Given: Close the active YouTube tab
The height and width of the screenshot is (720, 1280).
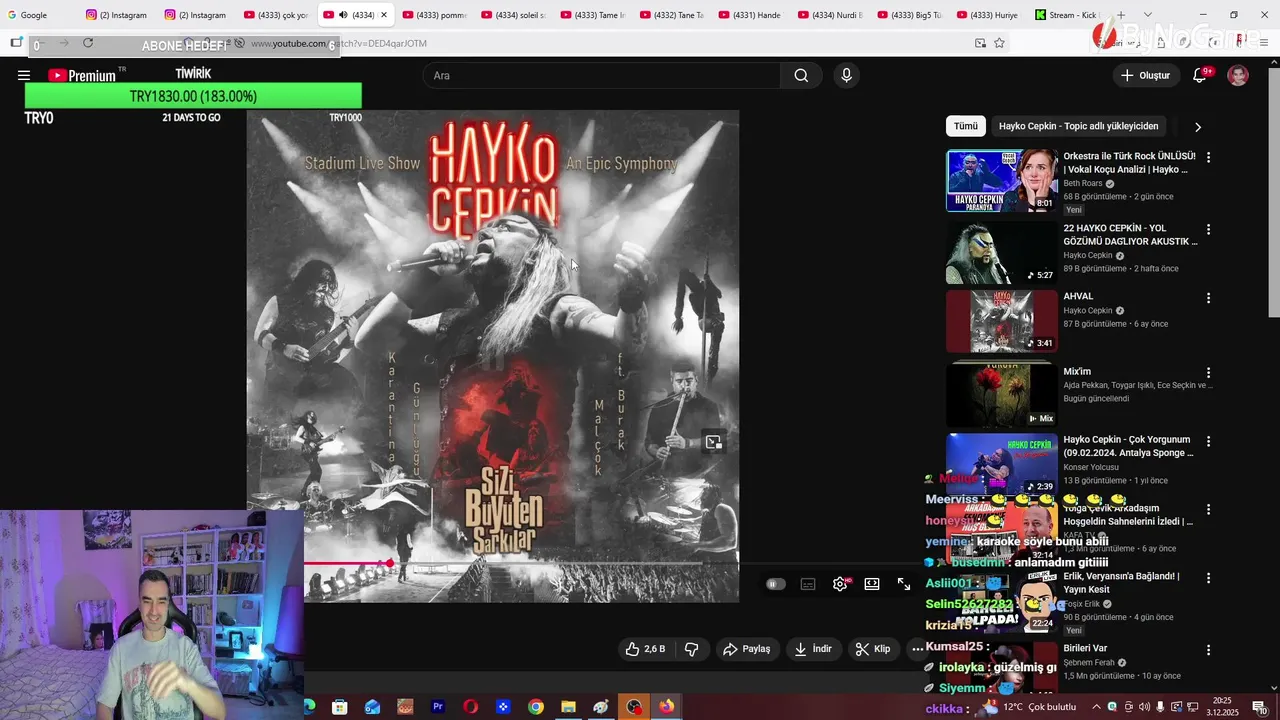Looking at the screenshot, I should [383, 15].
